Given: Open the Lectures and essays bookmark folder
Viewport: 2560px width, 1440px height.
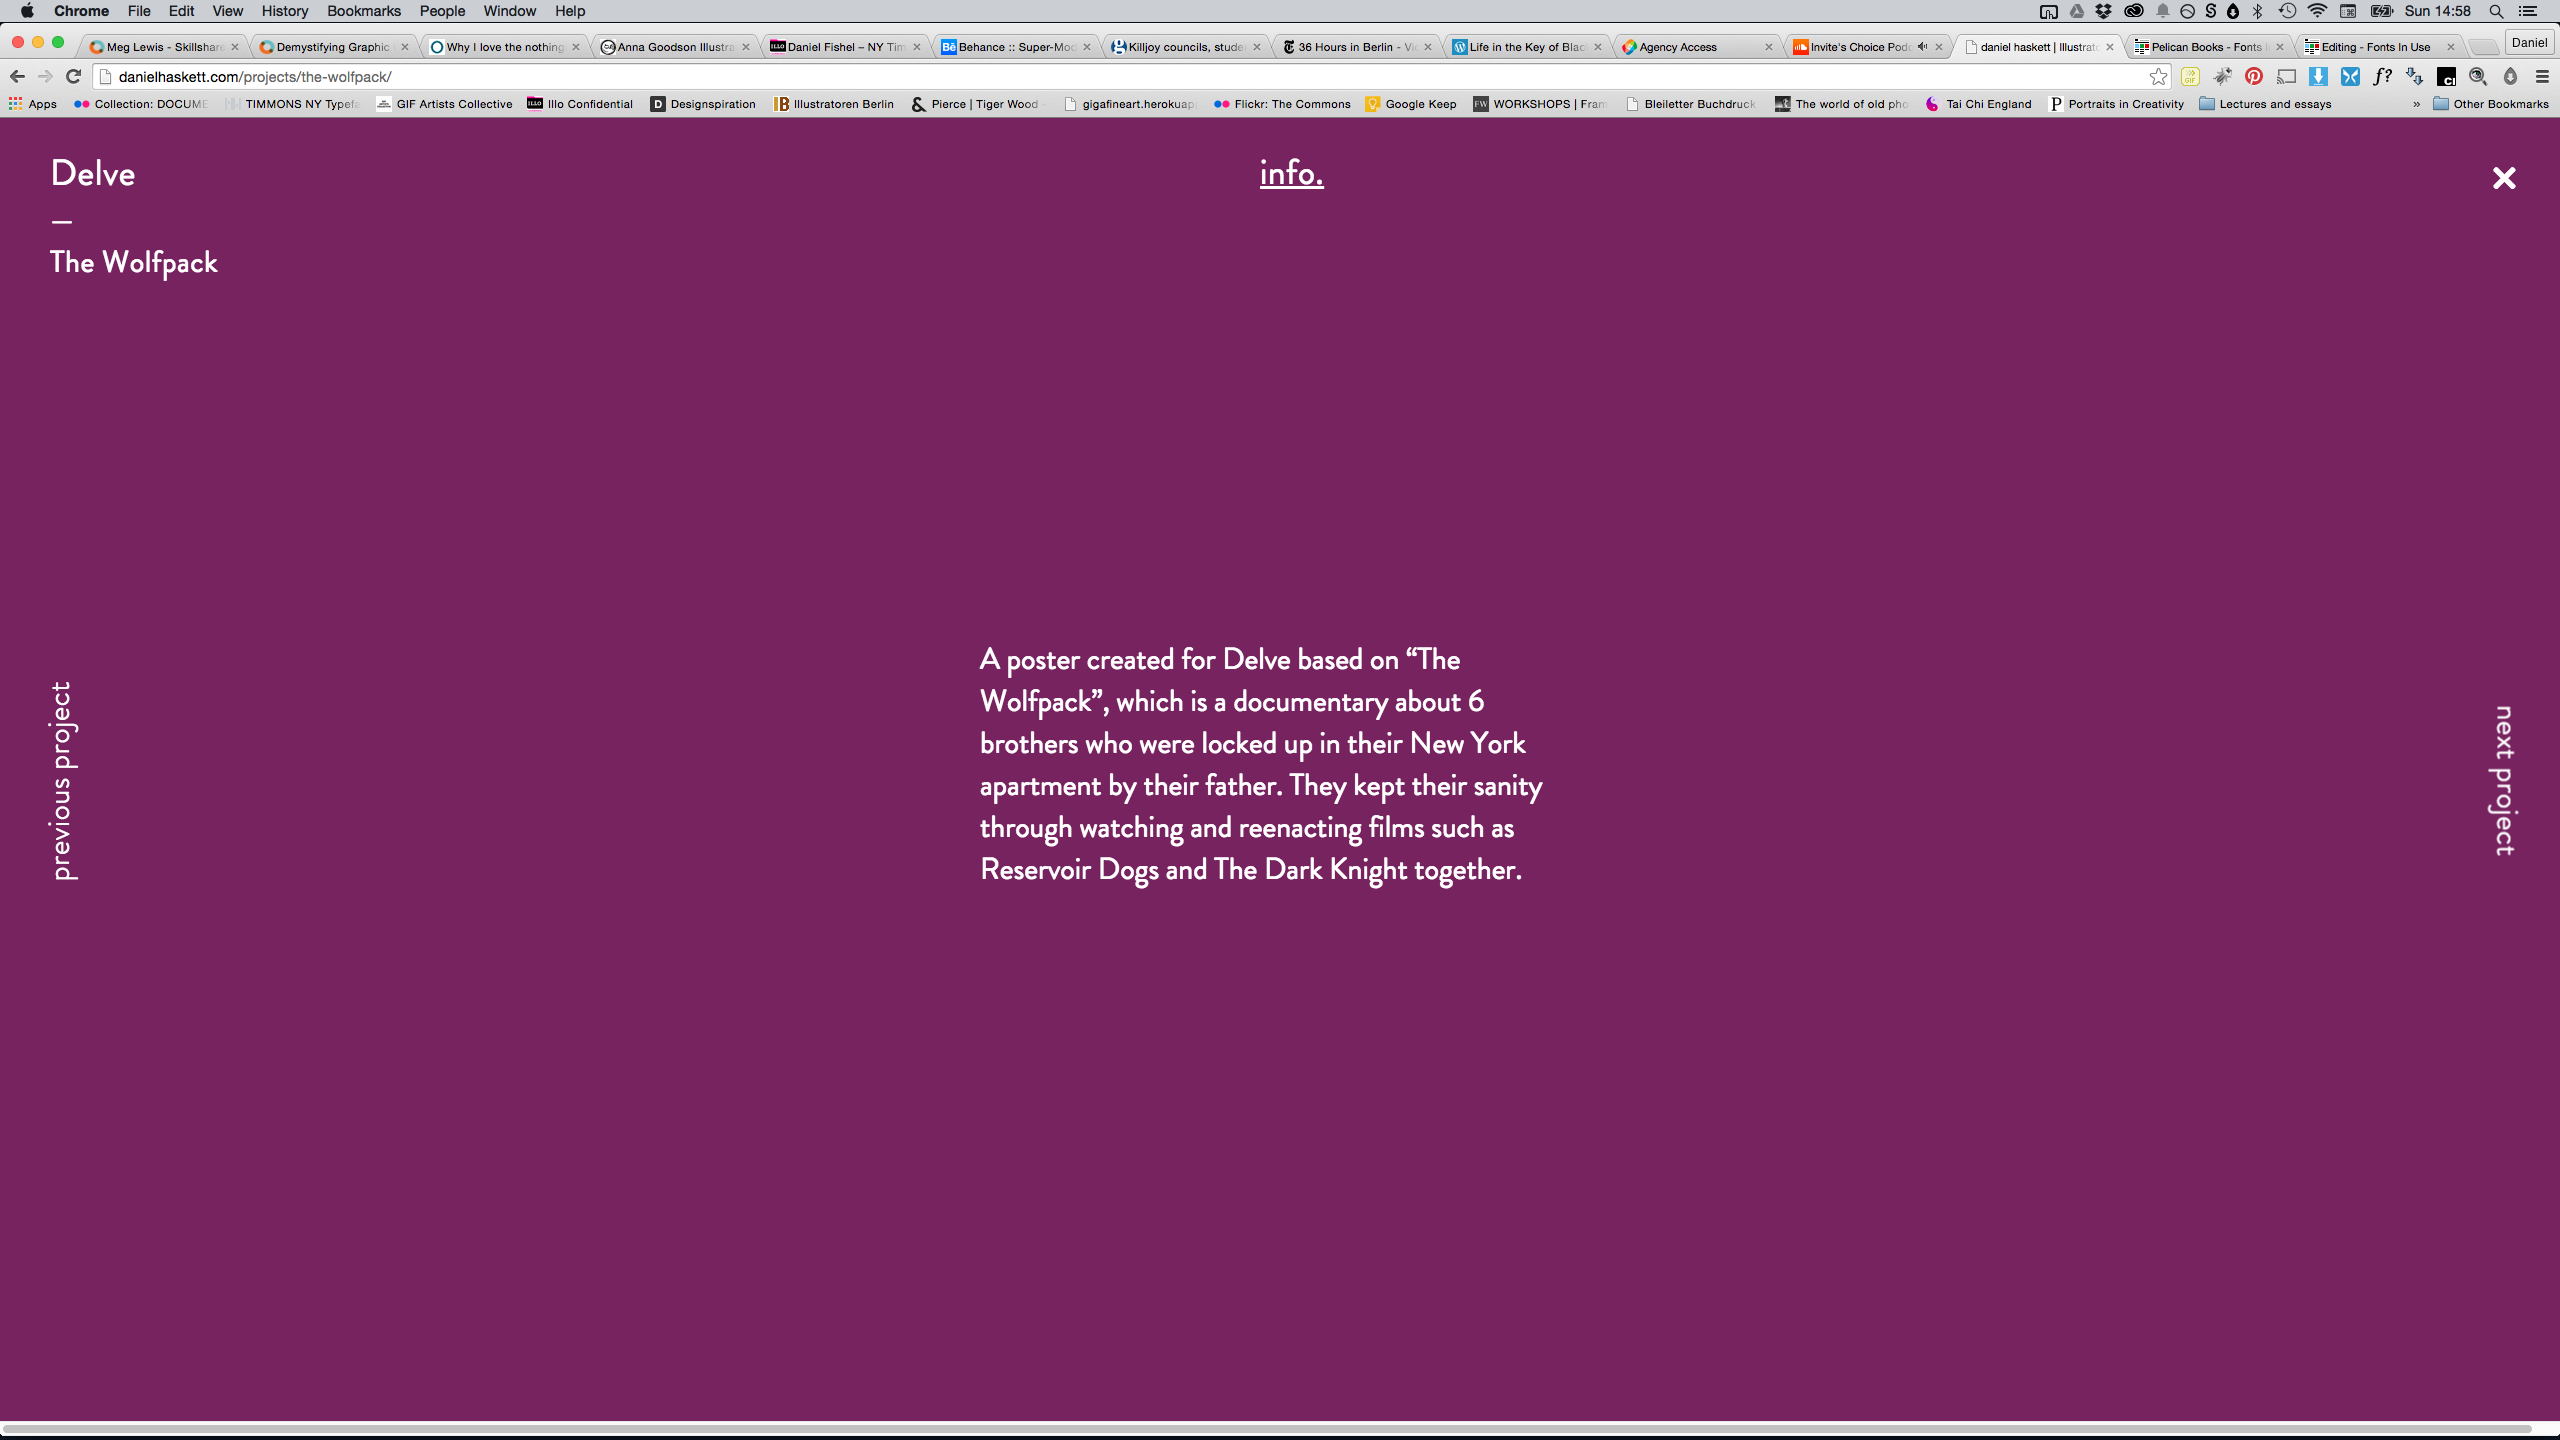Looking at the screenshot, I should 2265,104.
